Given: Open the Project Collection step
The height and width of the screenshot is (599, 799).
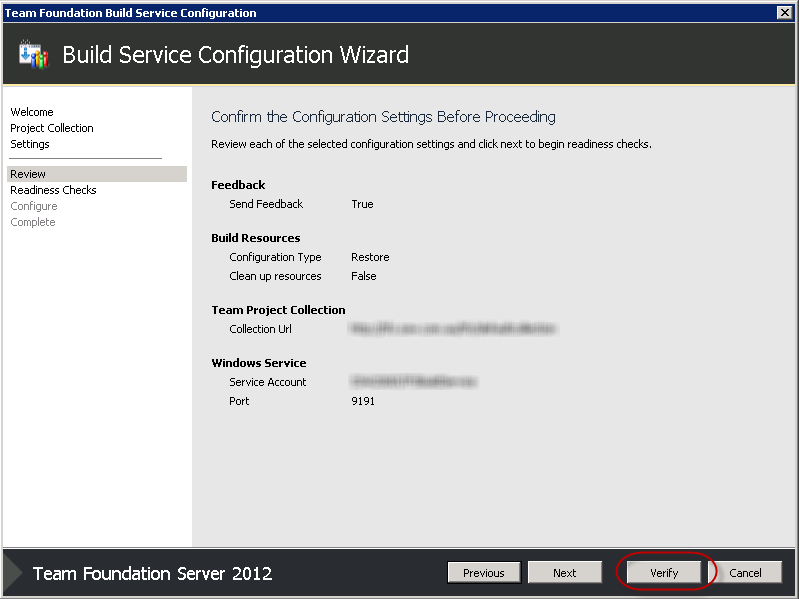Looking at the screenshot, I should (x=52, y=128).
